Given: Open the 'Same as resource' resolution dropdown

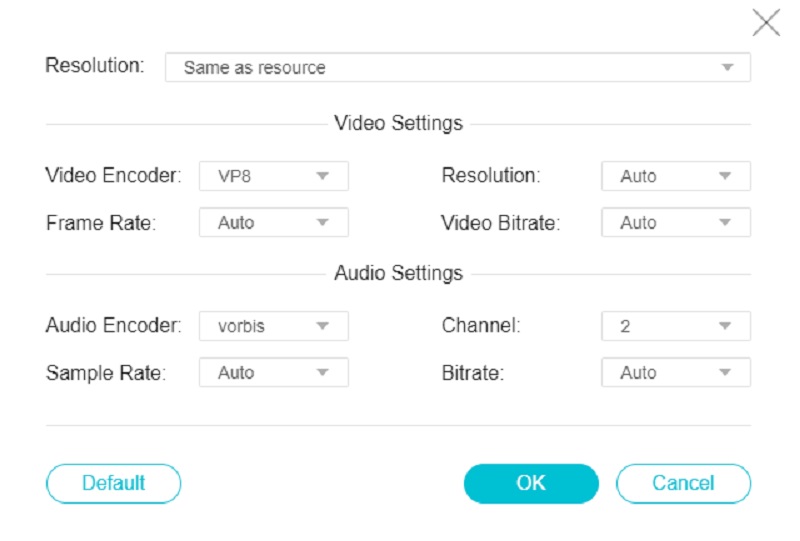Looking at the screenshot, I should click(457, 68).
